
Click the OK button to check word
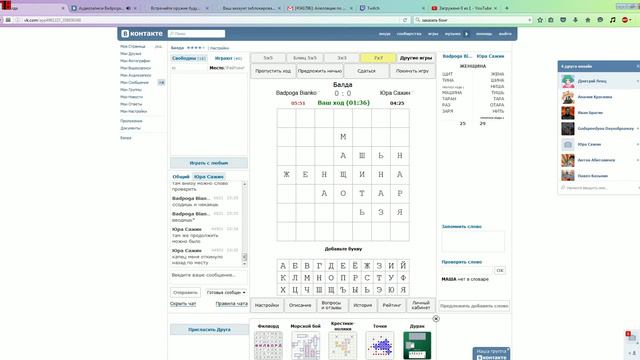click(x=500, y=270)
